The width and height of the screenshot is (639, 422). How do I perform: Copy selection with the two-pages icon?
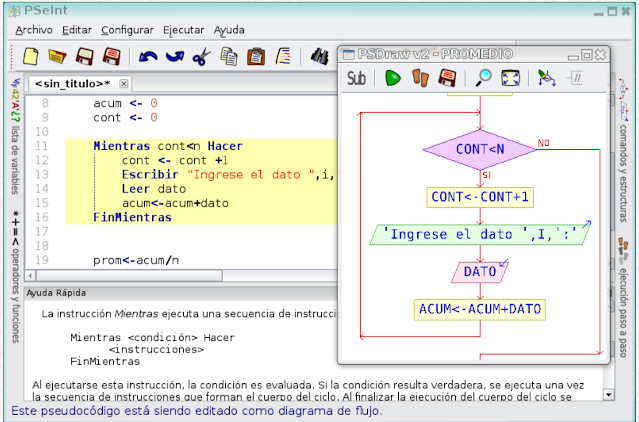click(x=229, y=56)
